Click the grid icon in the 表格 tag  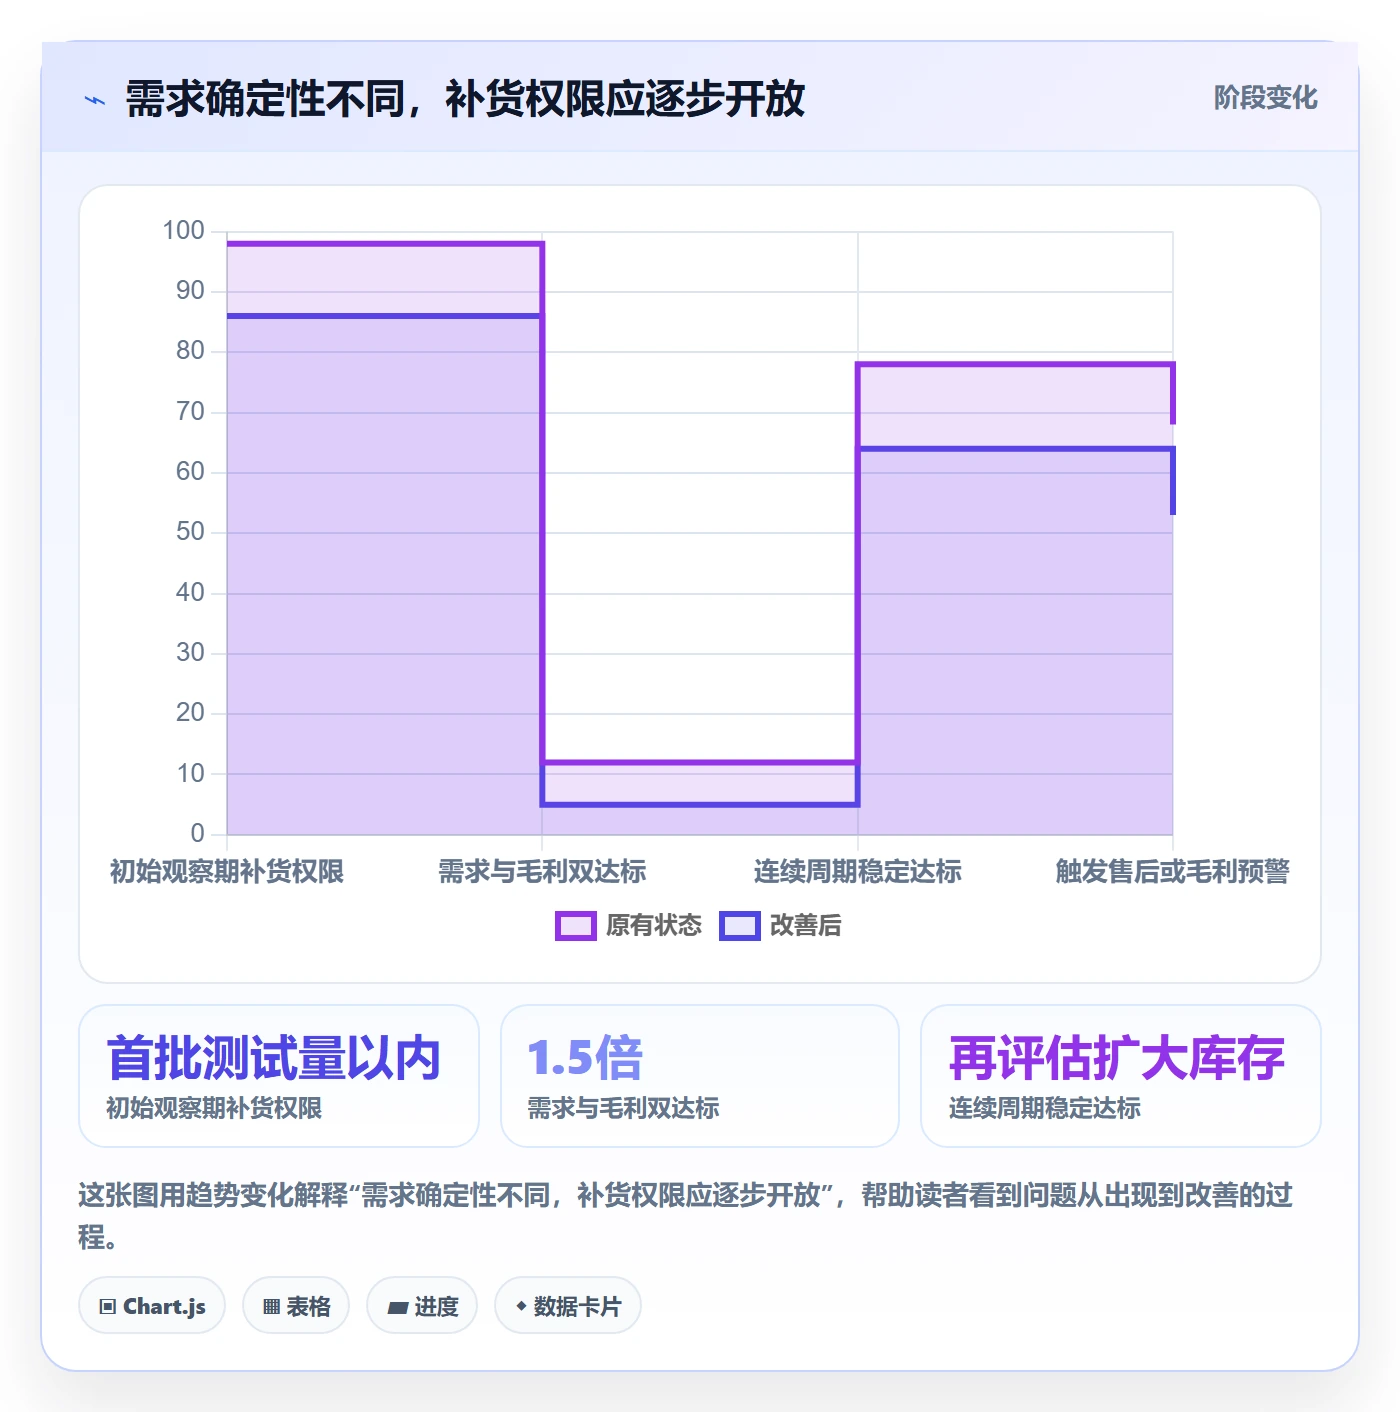click(x=271, y=1306)
